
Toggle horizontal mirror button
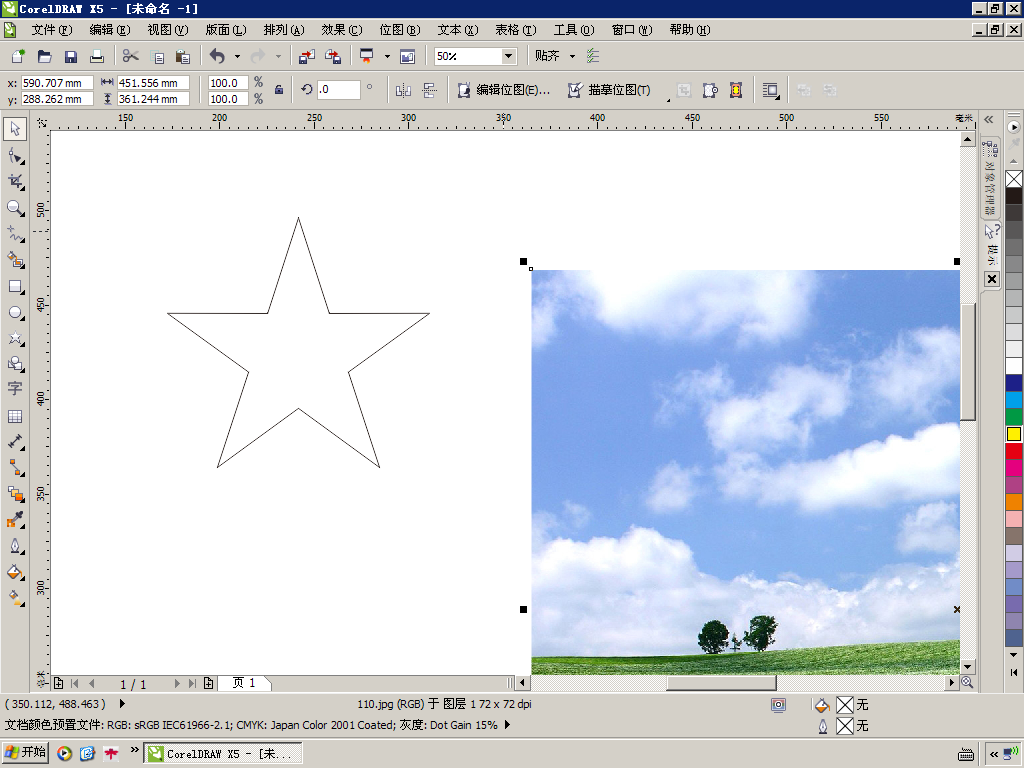pos(403,91)
